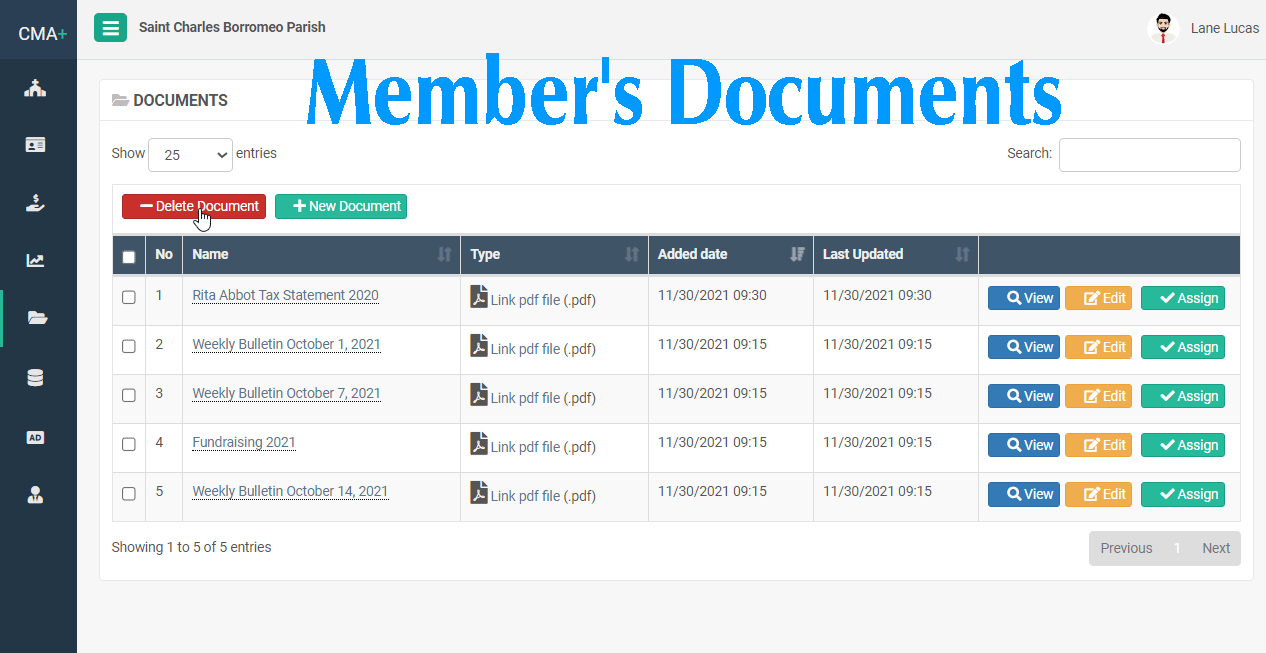
Task: Click the Search input field
Action: (1149, 155)
